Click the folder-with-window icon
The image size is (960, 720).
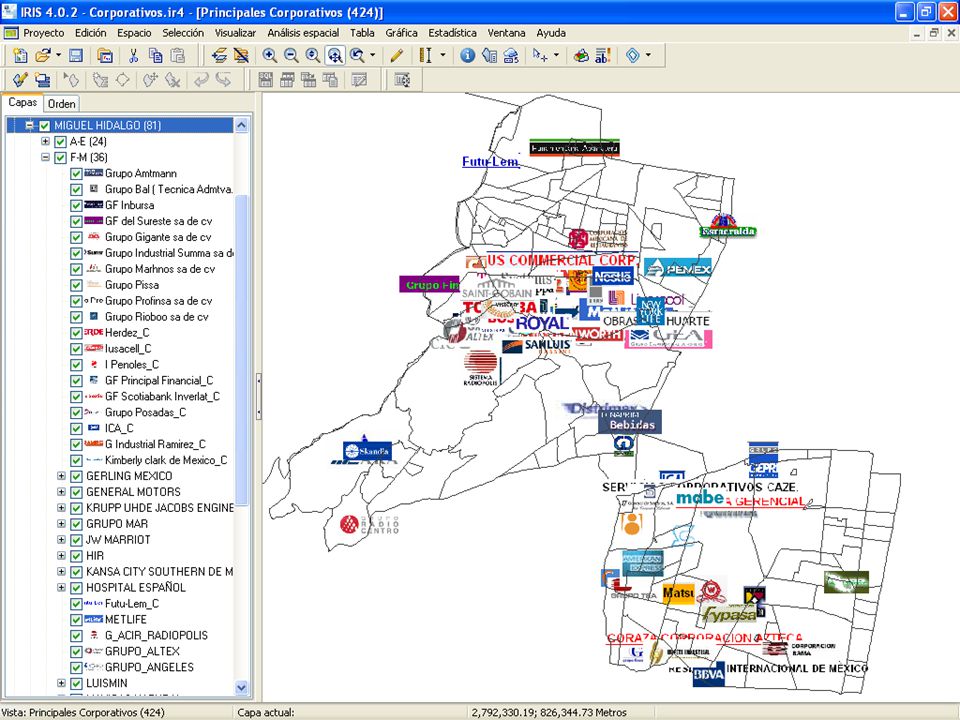[105, 56]
